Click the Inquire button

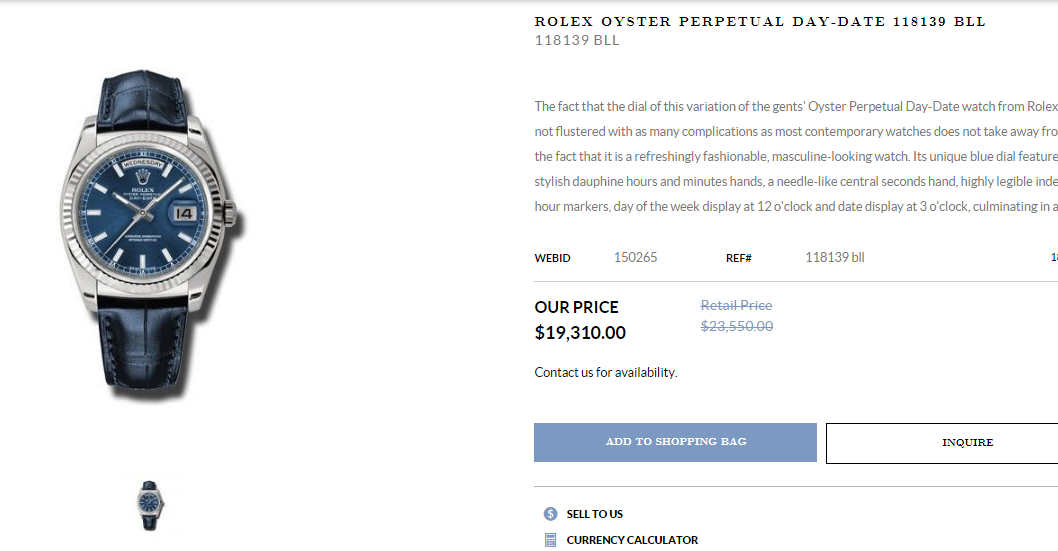[967, 443]
